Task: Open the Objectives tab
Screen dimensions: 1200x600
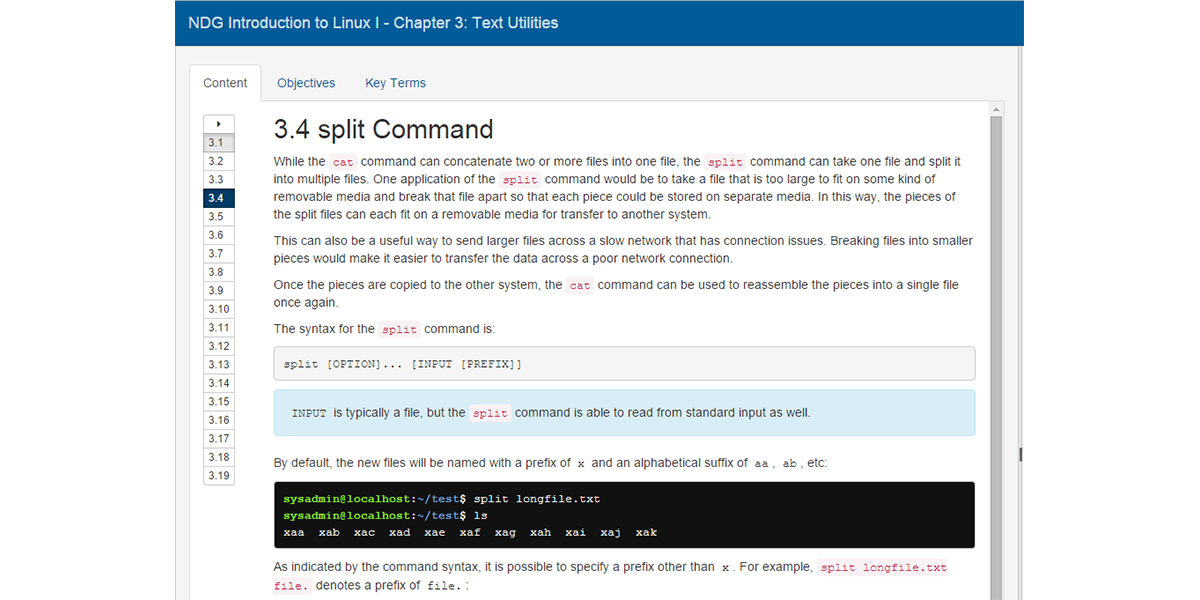Action: [306, 83]
